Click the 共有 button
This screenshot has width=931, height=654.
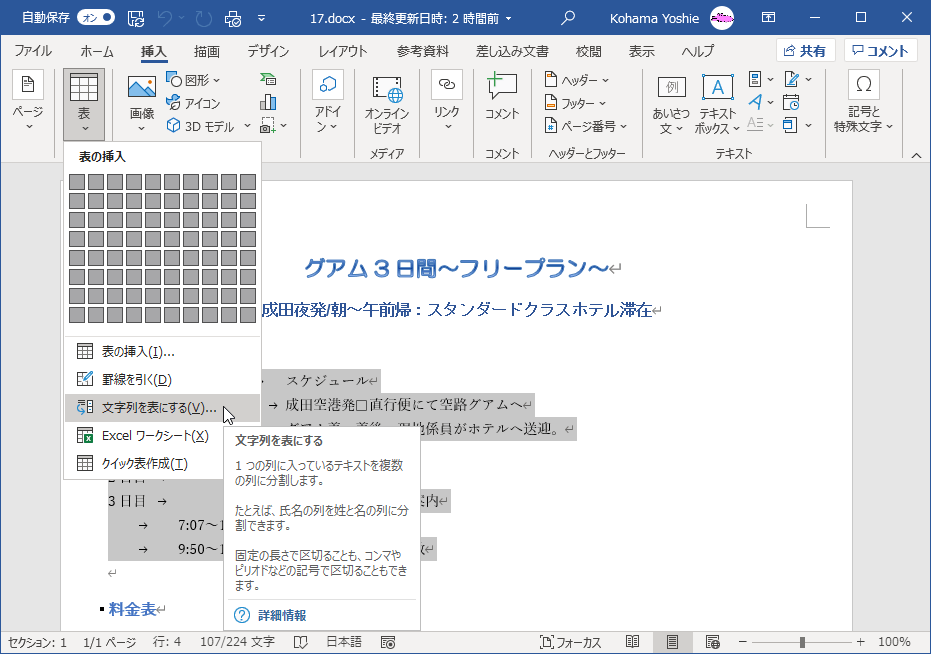coord(805,50)
